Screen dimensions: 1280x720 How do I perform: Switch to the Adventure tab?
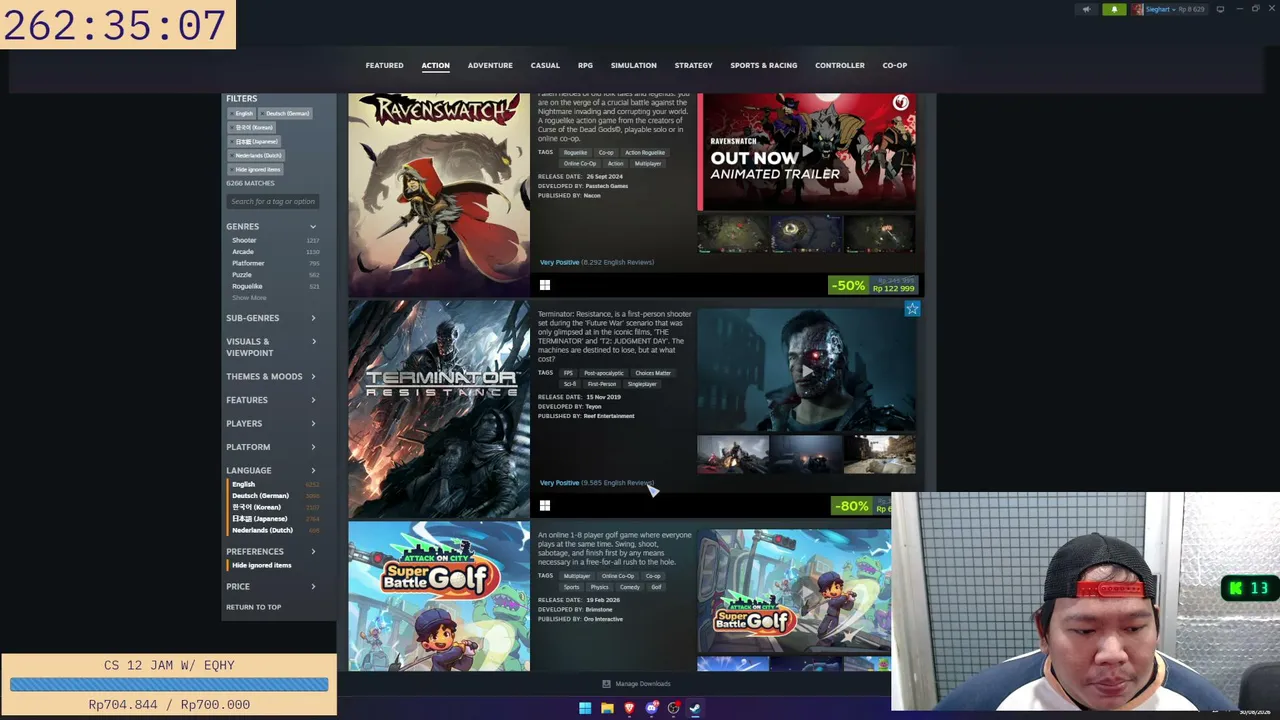pos(490,66)
